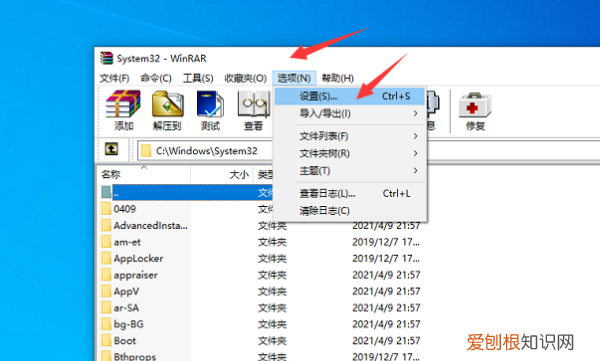
Task: Close the 选项(N) menu
Action: (294, 78)
